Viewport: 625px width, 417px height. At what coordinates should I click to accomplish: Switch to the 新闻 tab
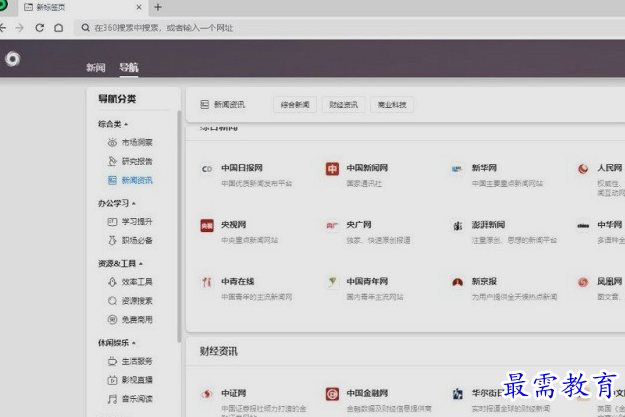(x=96, y=68)
